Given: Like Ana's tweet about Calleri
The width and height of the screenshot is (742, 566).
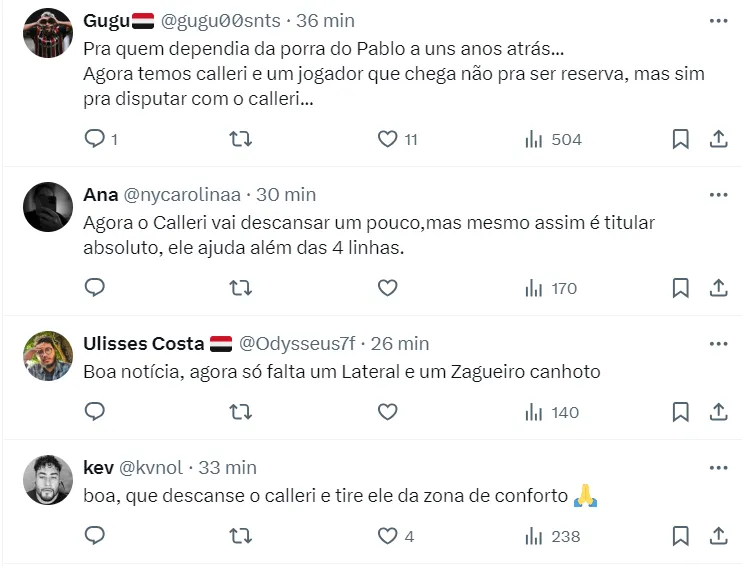Looking at the screenshot, I should pos(387,288).
